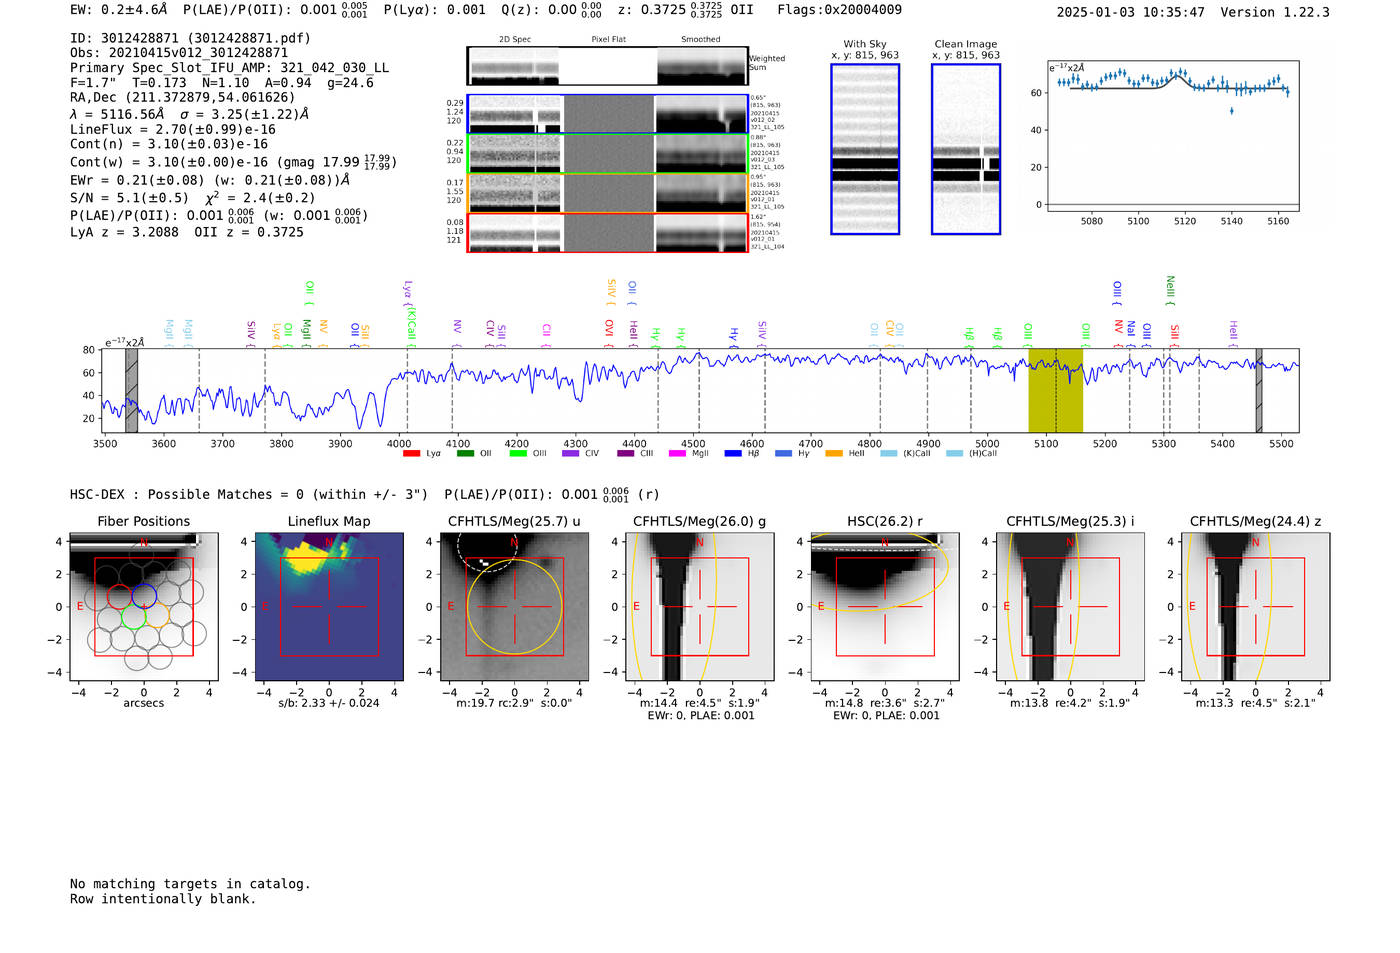Select the CFHTLS/Meg(26.0) g cutout

(x=700, y=607)
